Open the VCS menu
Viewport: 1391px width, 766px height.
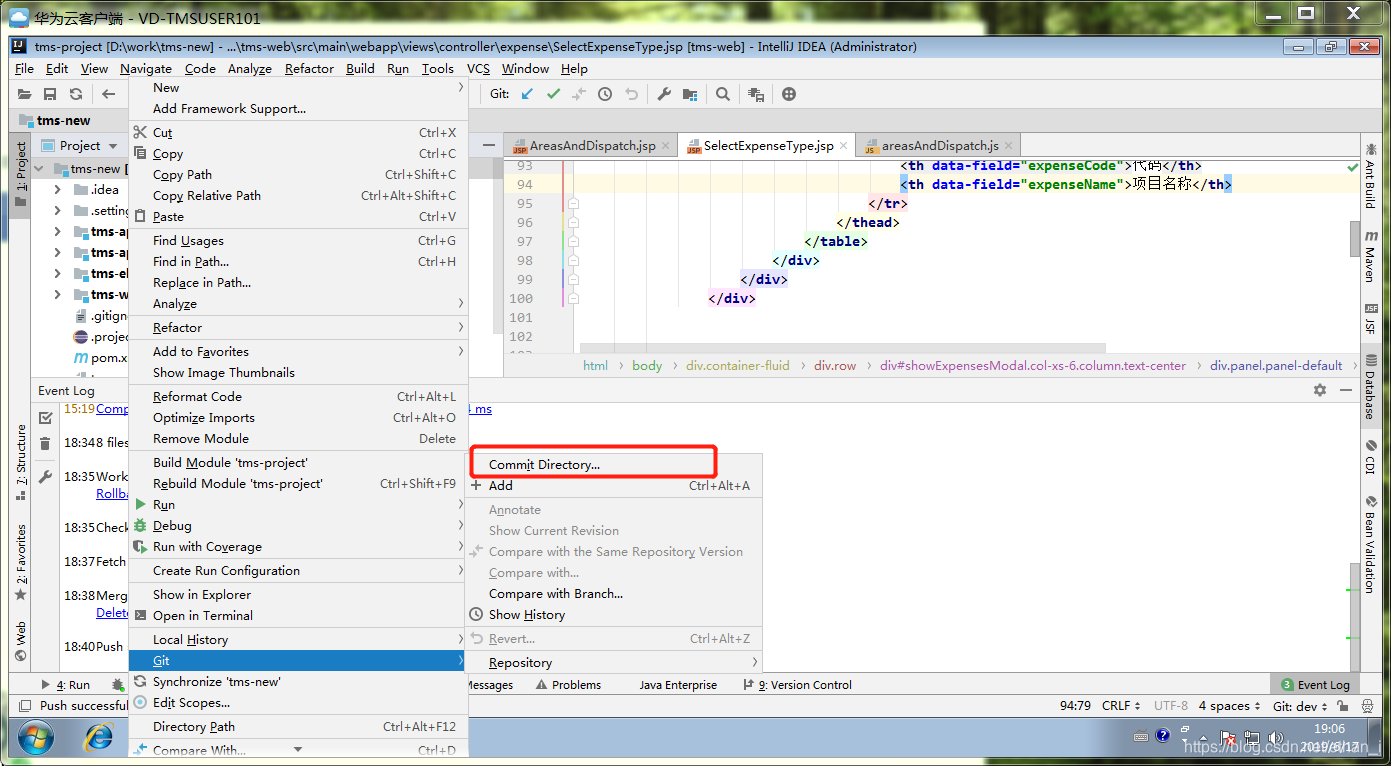tap(478, 69)
